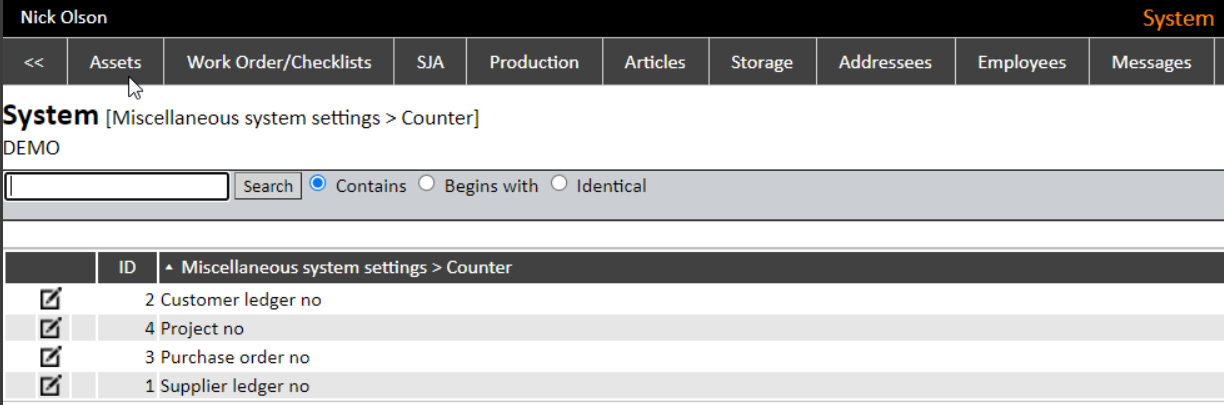Open the SJA tab
1224x405 pixels.
pos(430,62)
